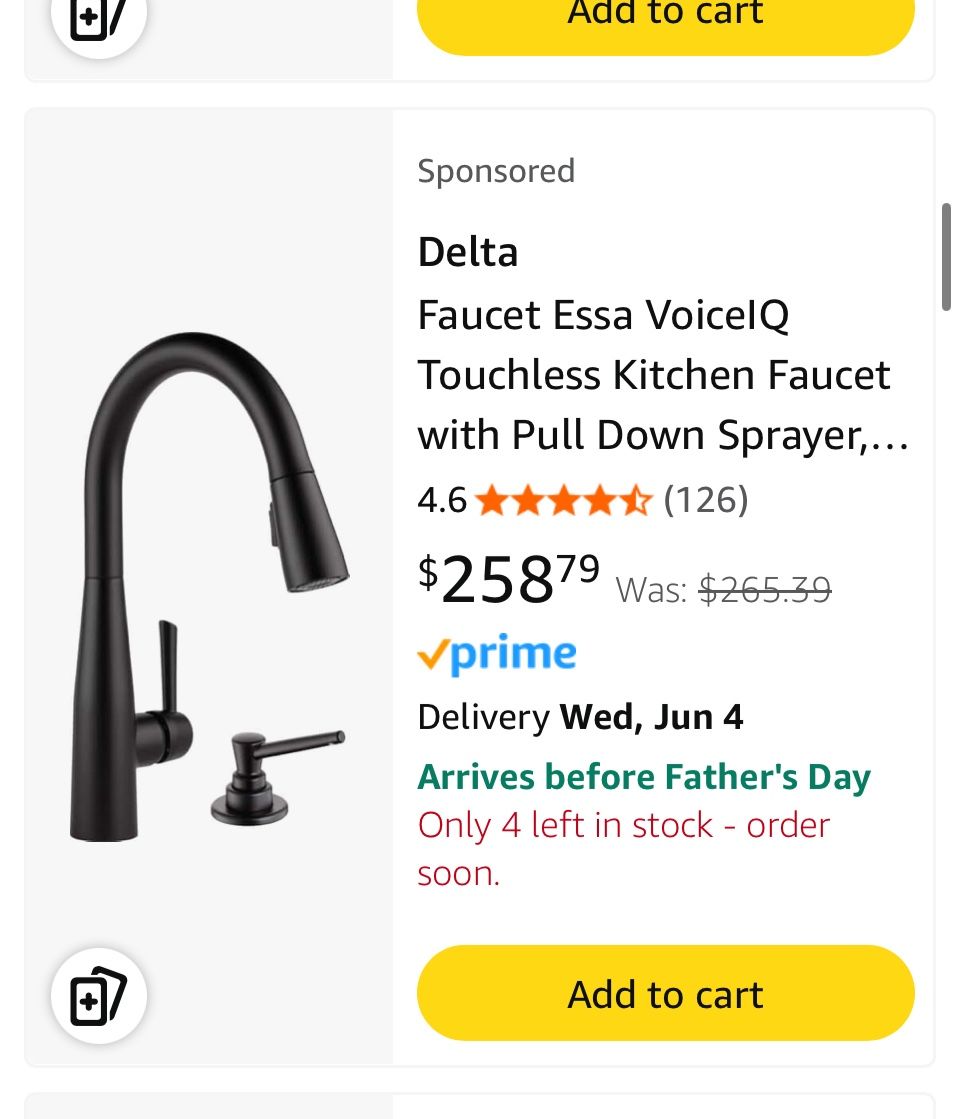
Task: Click the 4.6 rating number
Action: point(441,498)
